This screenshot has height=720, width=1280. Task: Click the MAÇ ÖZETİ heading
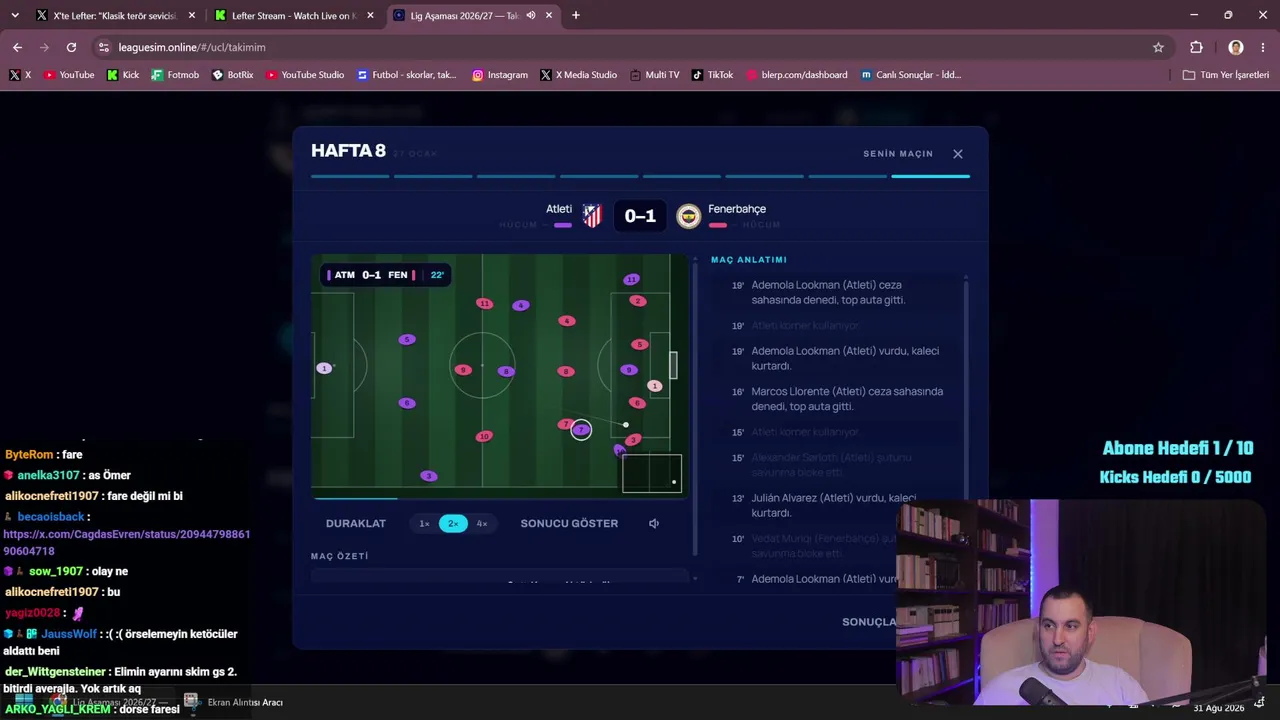tap(340, 556)
